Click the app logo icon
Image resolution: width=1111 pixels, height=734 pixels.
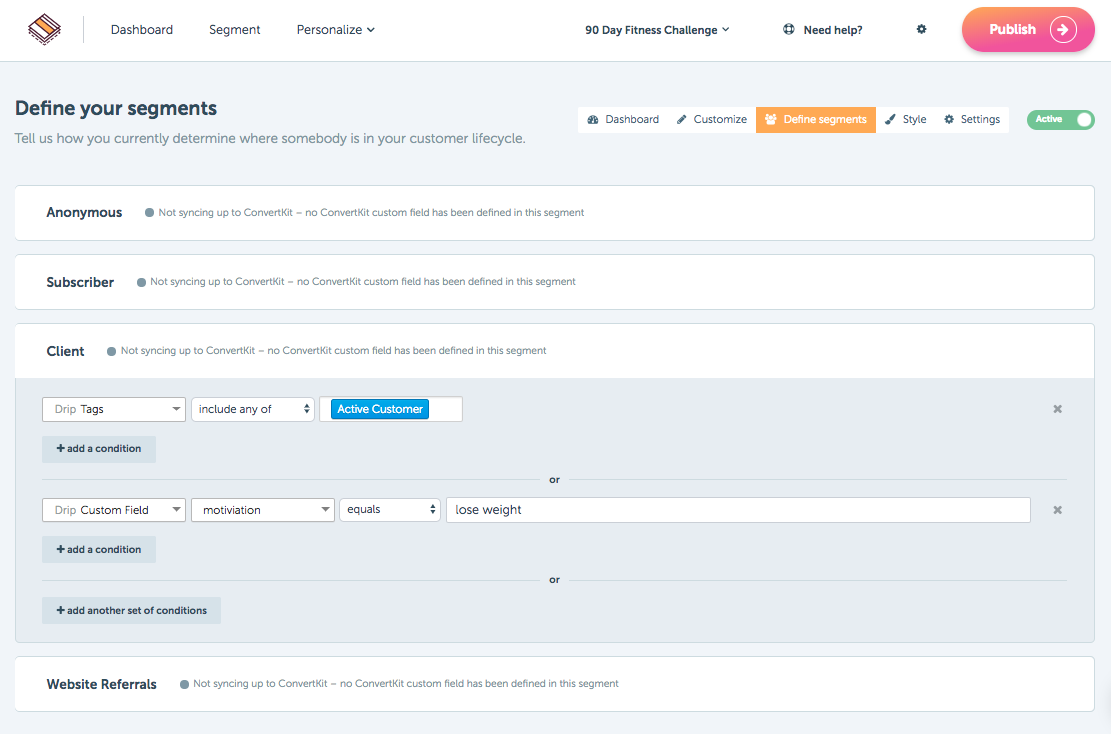[44, 30]
